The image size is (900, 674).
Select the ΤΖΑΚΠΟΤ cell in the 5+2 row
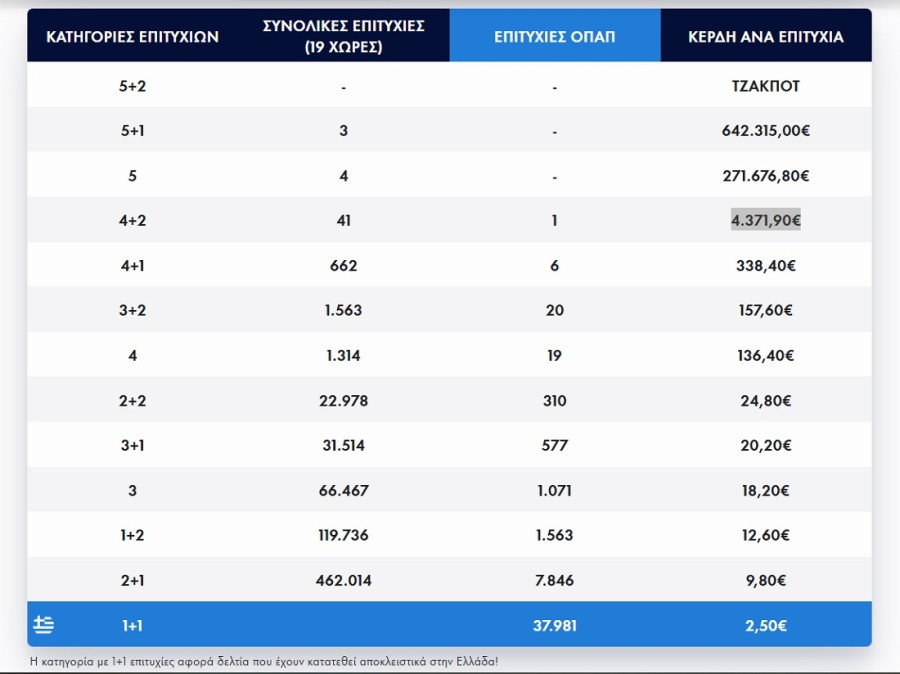pos(765,86)
